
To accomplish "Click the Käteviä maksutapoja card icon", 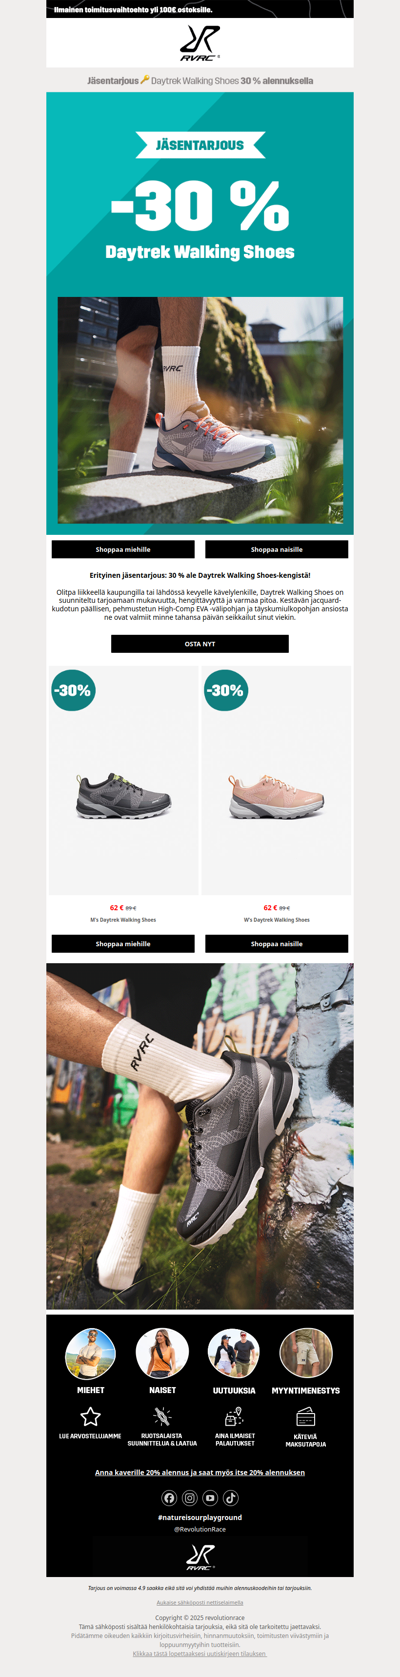I will (x=306, y=1417).
